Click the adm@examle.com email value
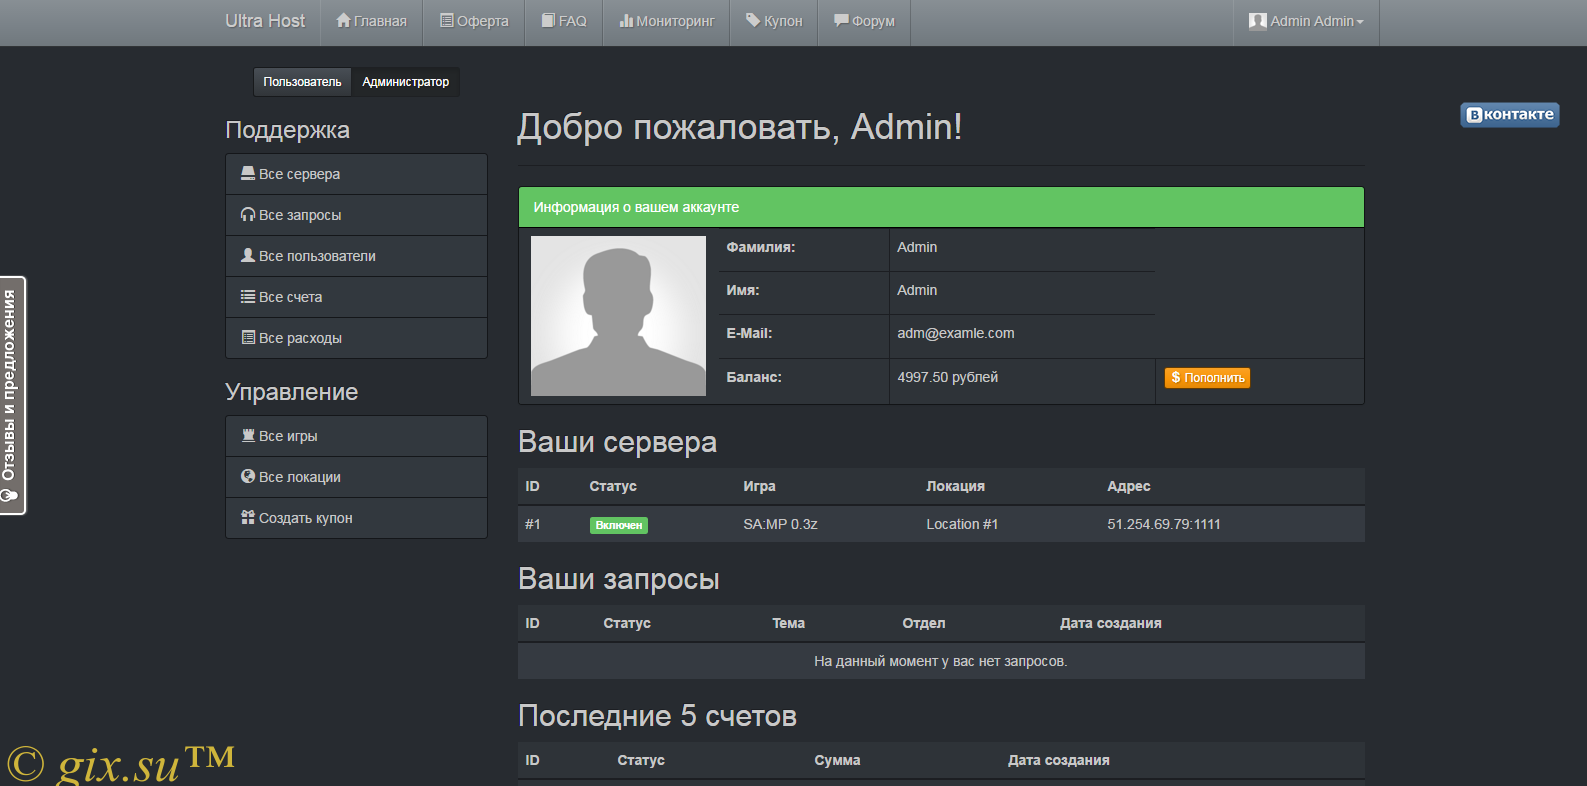1587x786 pixels. point(956,333)
